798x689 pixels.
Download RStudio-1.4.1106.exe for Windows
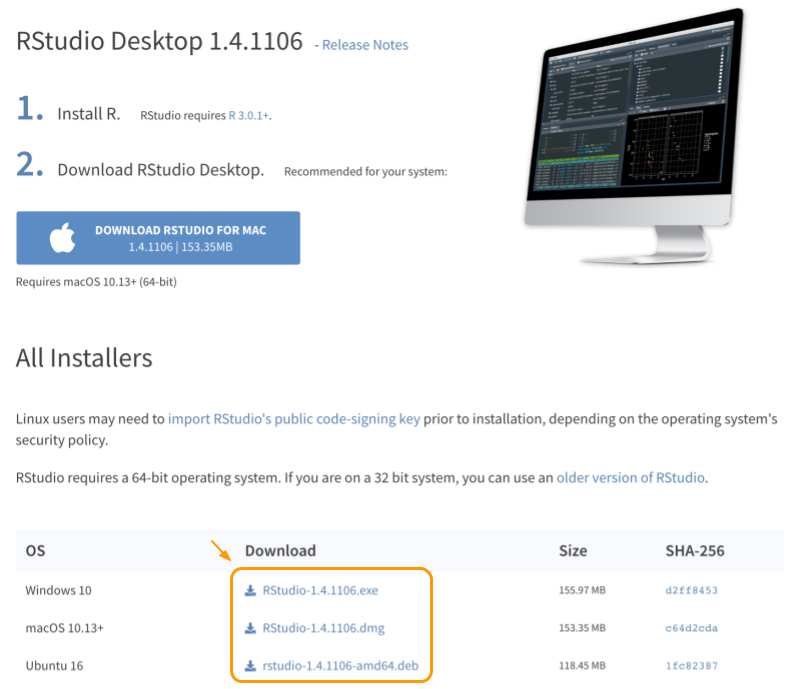click(x=320, y=590)
